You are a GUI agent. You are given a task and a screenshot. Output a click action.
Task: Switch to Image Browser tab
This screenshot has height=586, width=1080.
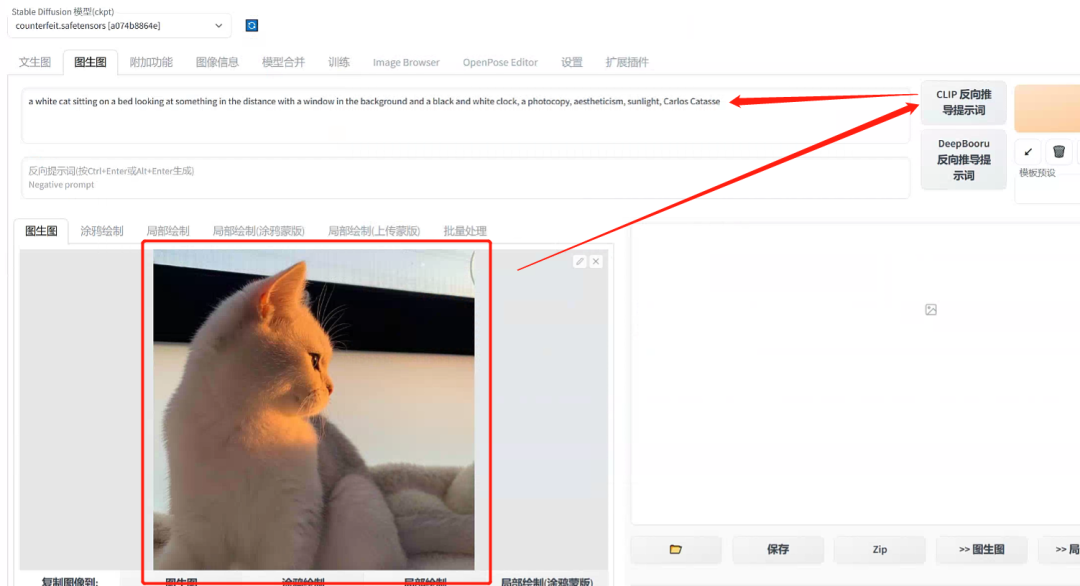[406, 62]
